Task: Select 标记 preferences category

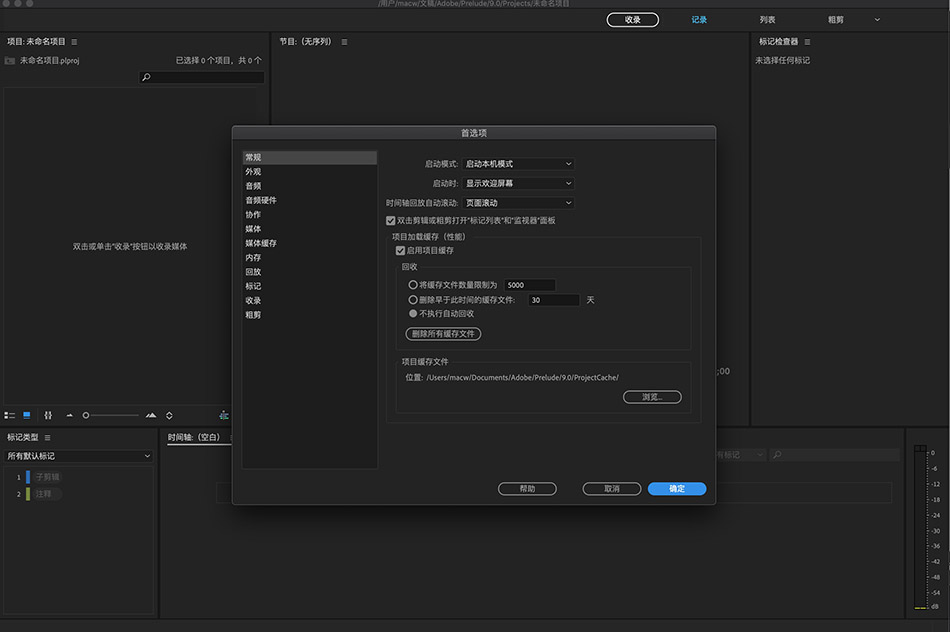Action: (310, 286)
